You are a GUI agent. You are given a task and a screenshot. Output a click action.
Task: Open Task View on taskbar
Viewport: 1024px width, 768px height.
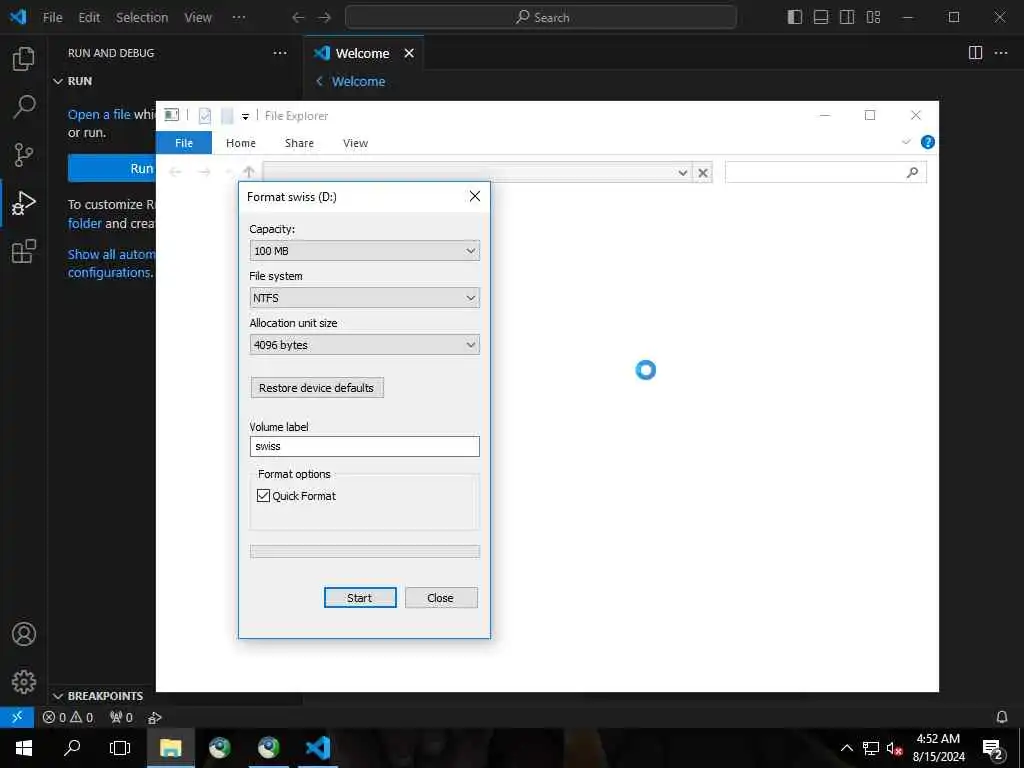[x=120, y=748]
